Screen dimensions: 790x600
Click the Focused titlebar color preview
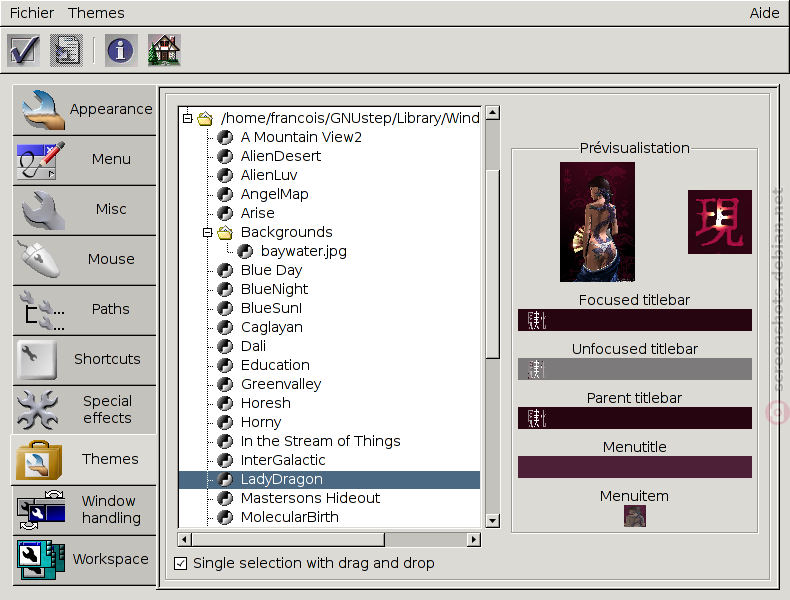click(x=634, y=320)
